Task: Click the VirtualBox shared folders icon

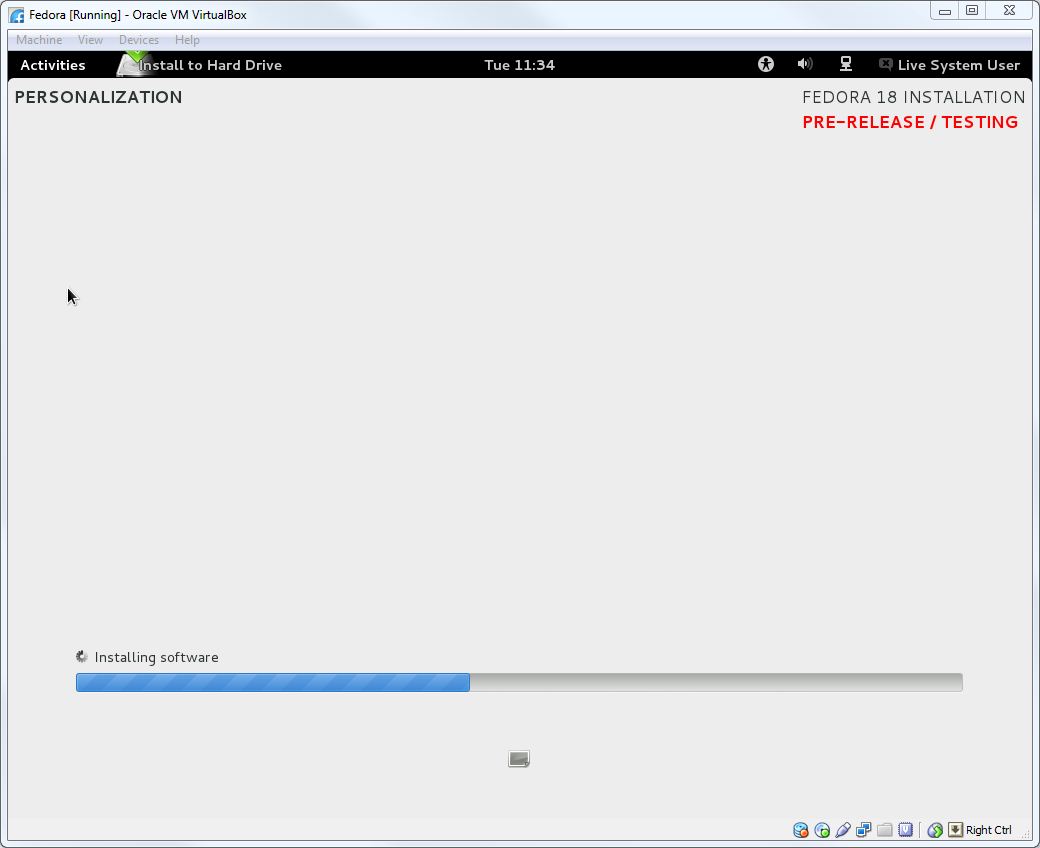Action: (x=884, y=829)
